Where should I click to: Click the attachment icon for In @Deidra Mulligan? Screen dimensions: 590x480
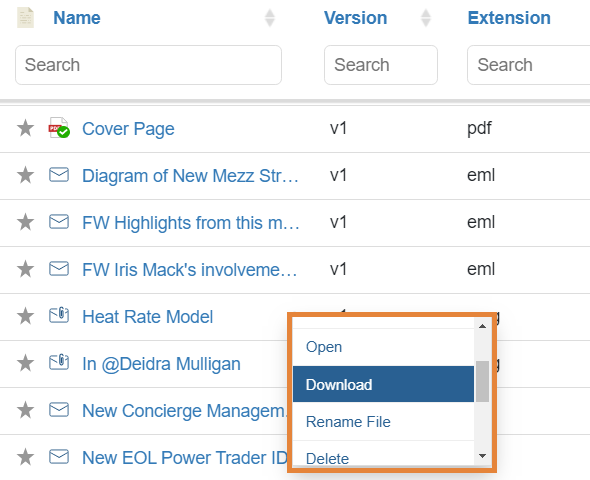click(59, 363)
